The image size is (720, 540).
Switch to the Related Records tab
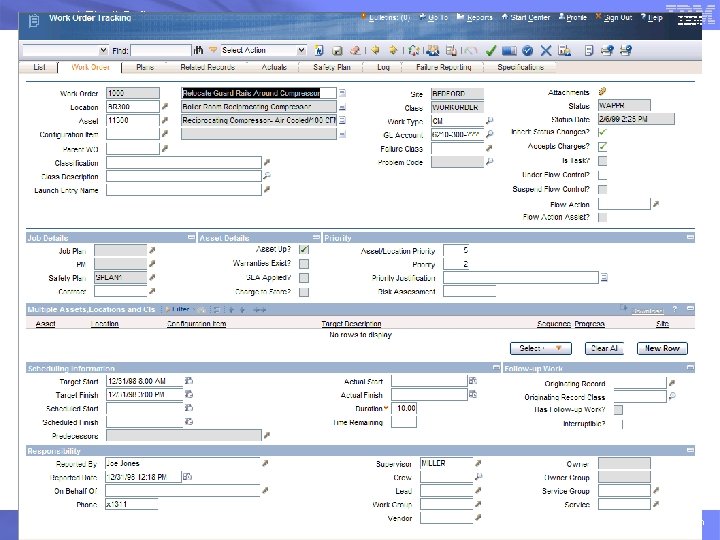coord(207,67)
